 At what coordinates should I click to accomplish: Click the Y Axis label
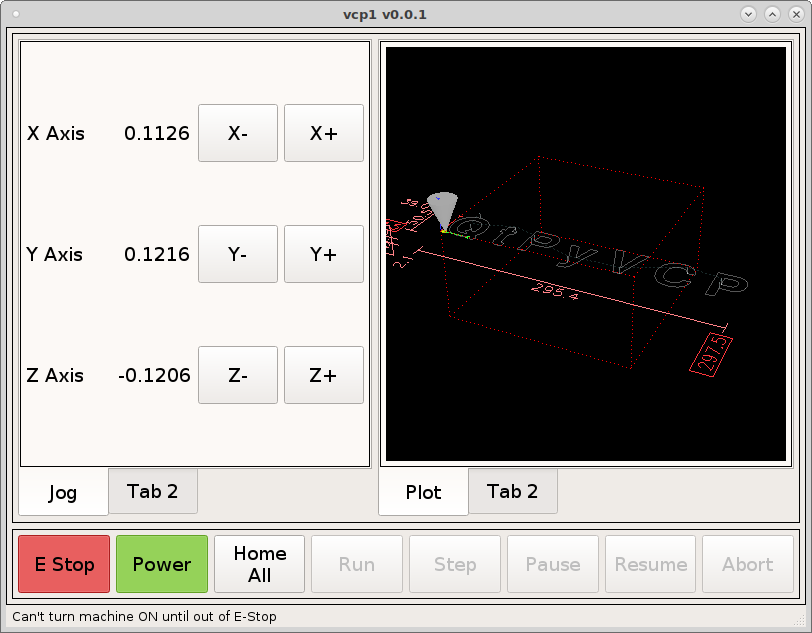tap(55, 254)
